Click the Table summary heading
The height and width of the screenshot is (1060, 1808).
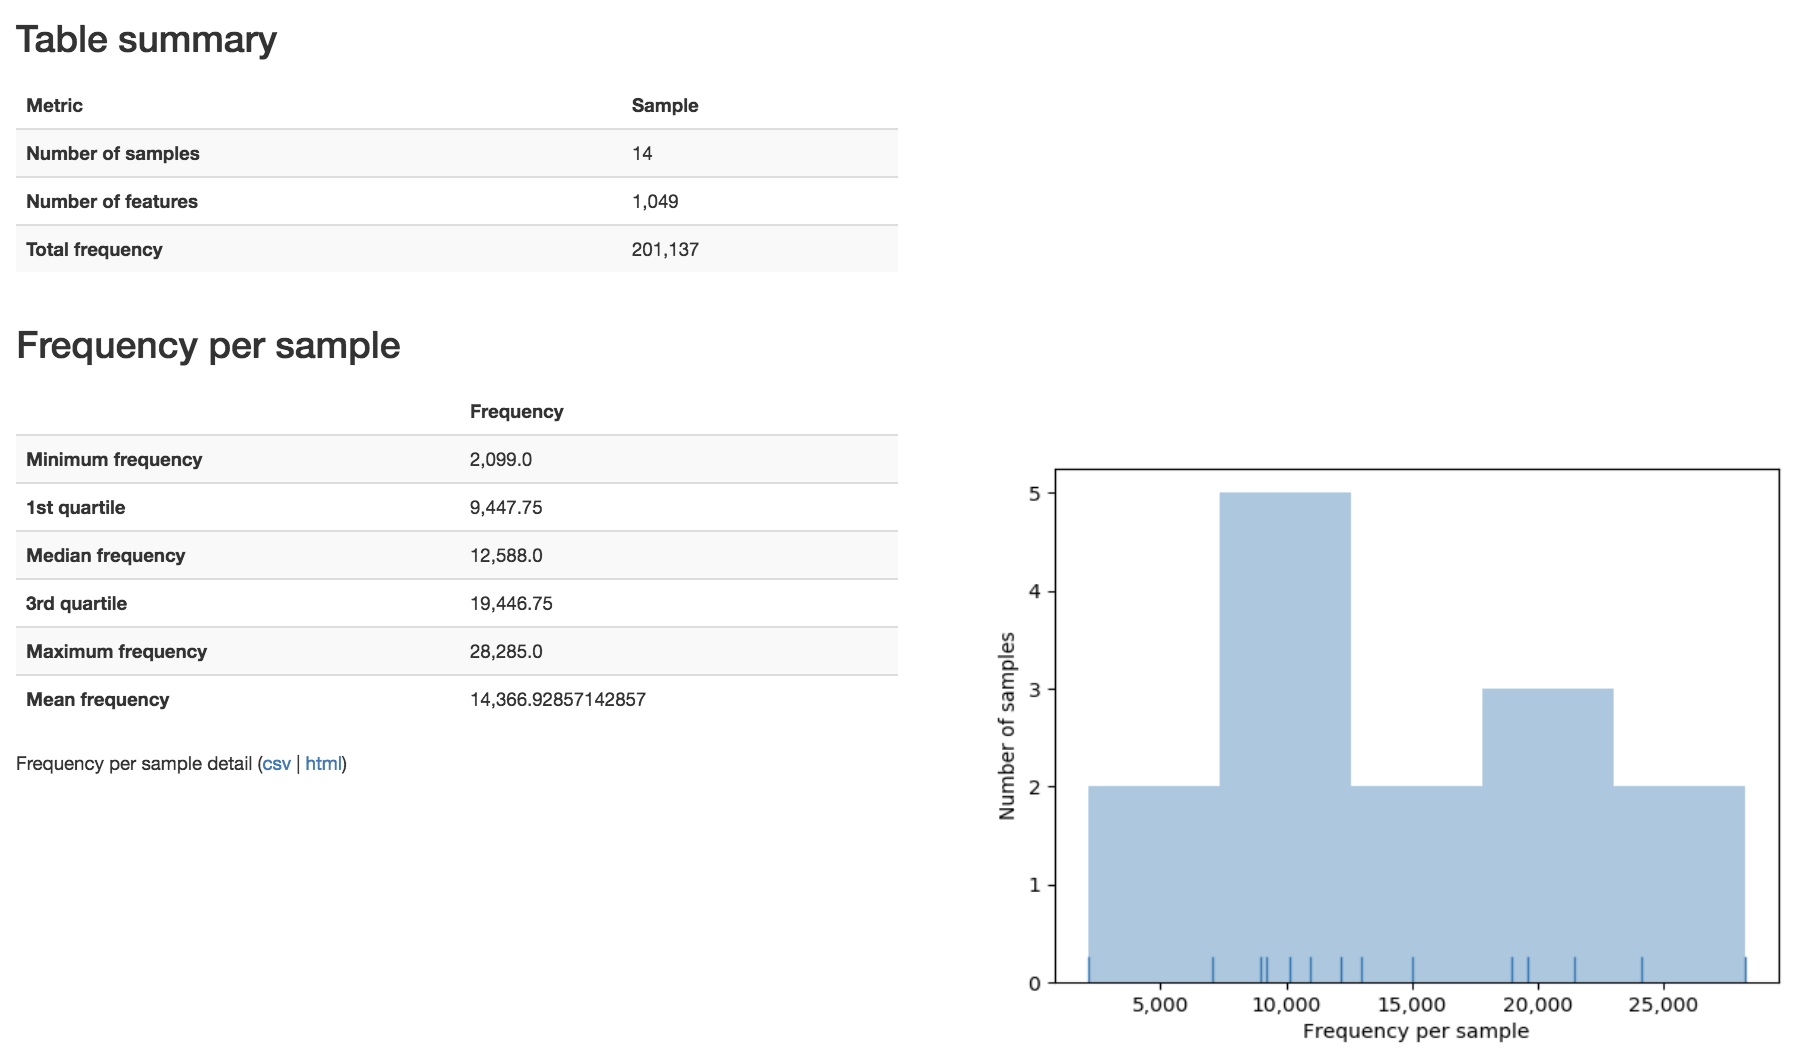[x=146, y=40]
